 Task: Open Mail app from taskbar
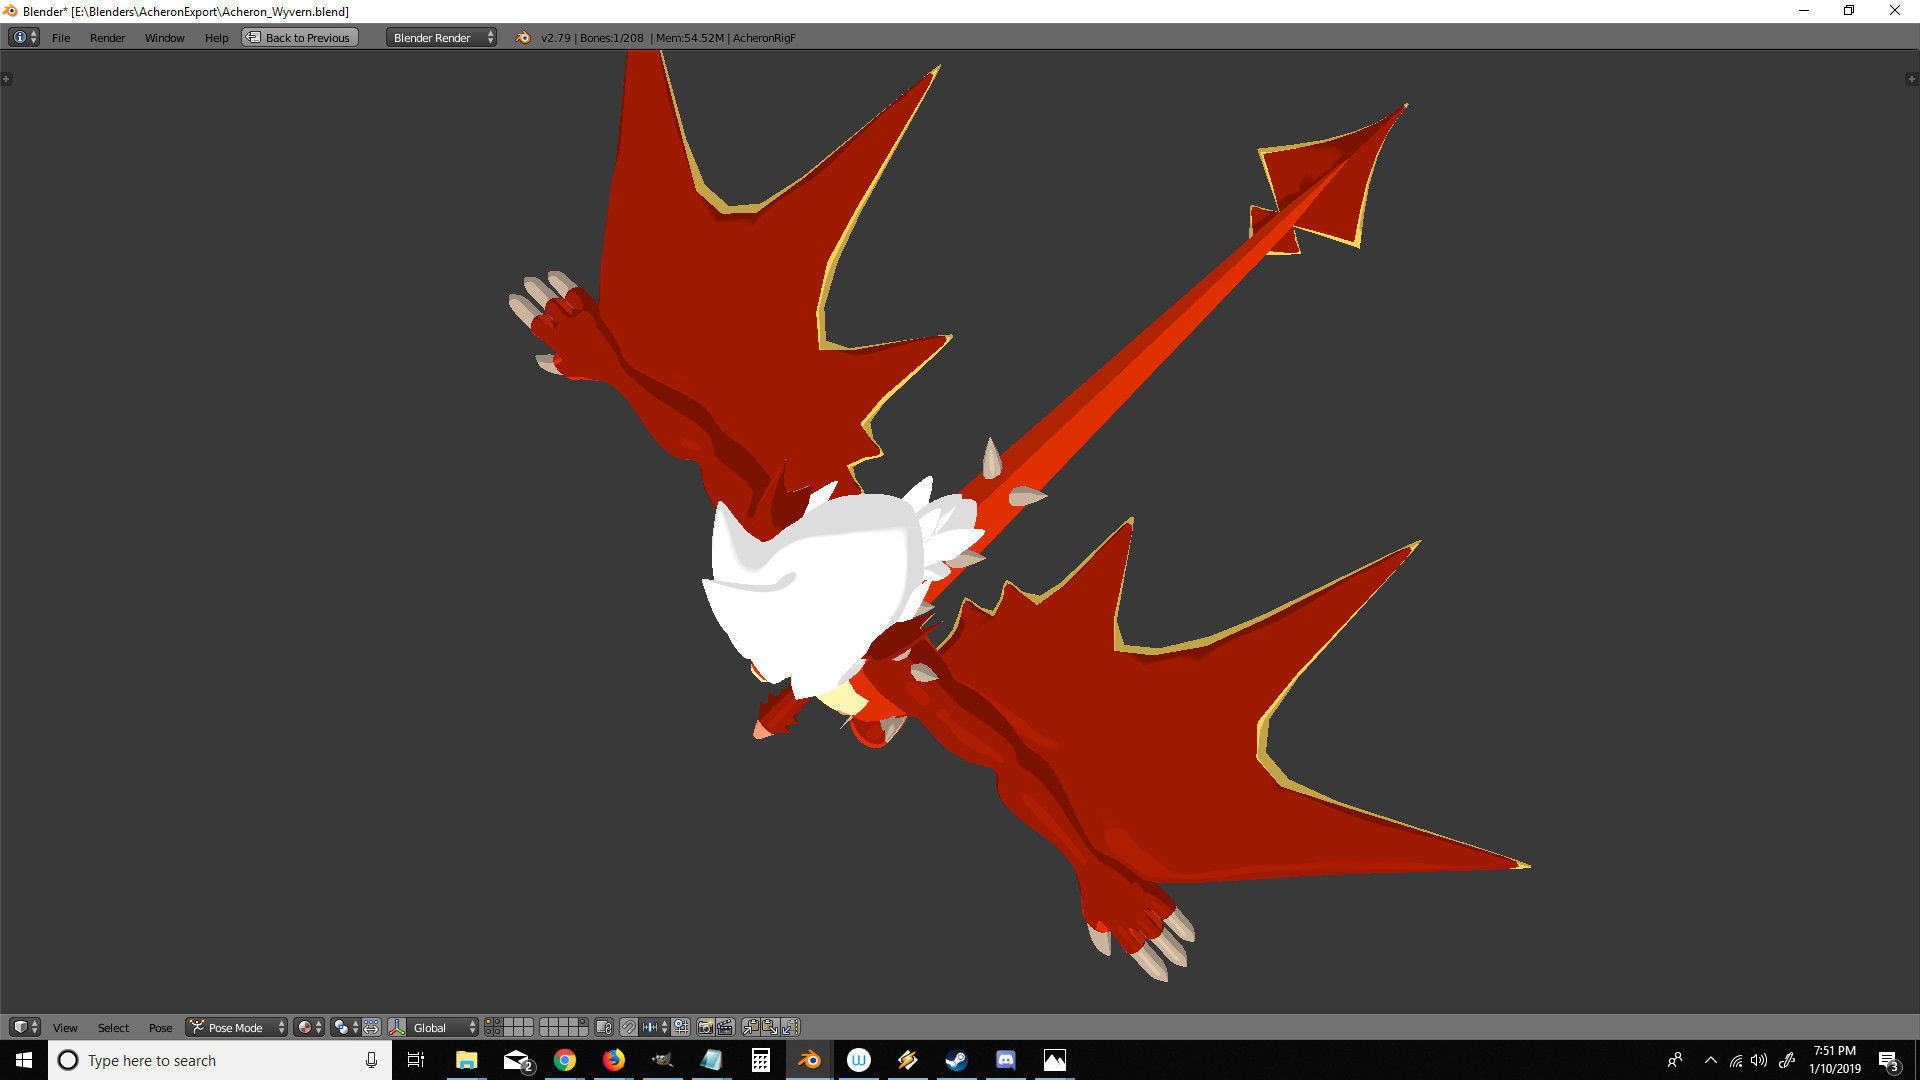point(516,1060)
